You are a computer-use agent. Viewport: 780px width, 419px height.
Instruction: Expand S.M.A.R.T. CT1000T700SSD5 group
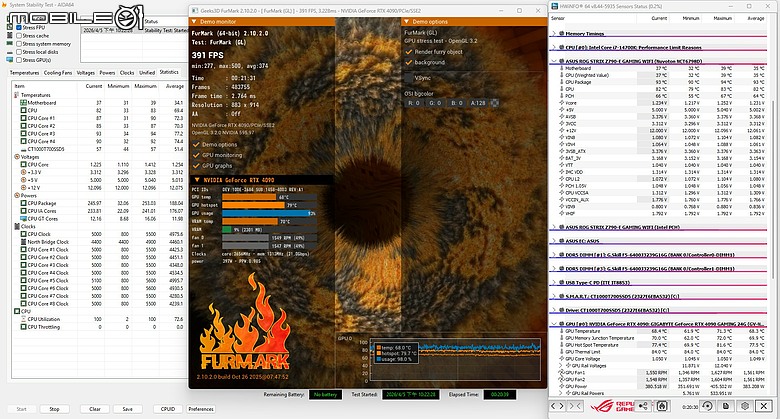554,296
